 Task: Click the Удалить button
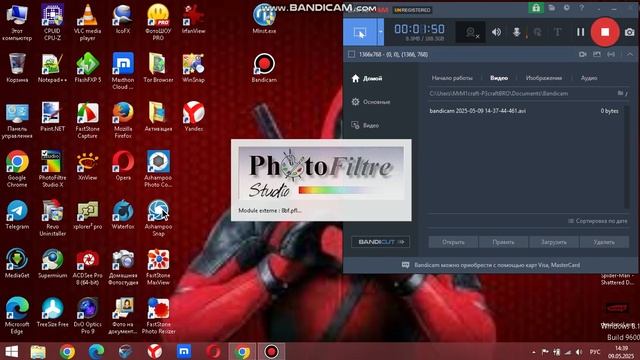point(604,242)
